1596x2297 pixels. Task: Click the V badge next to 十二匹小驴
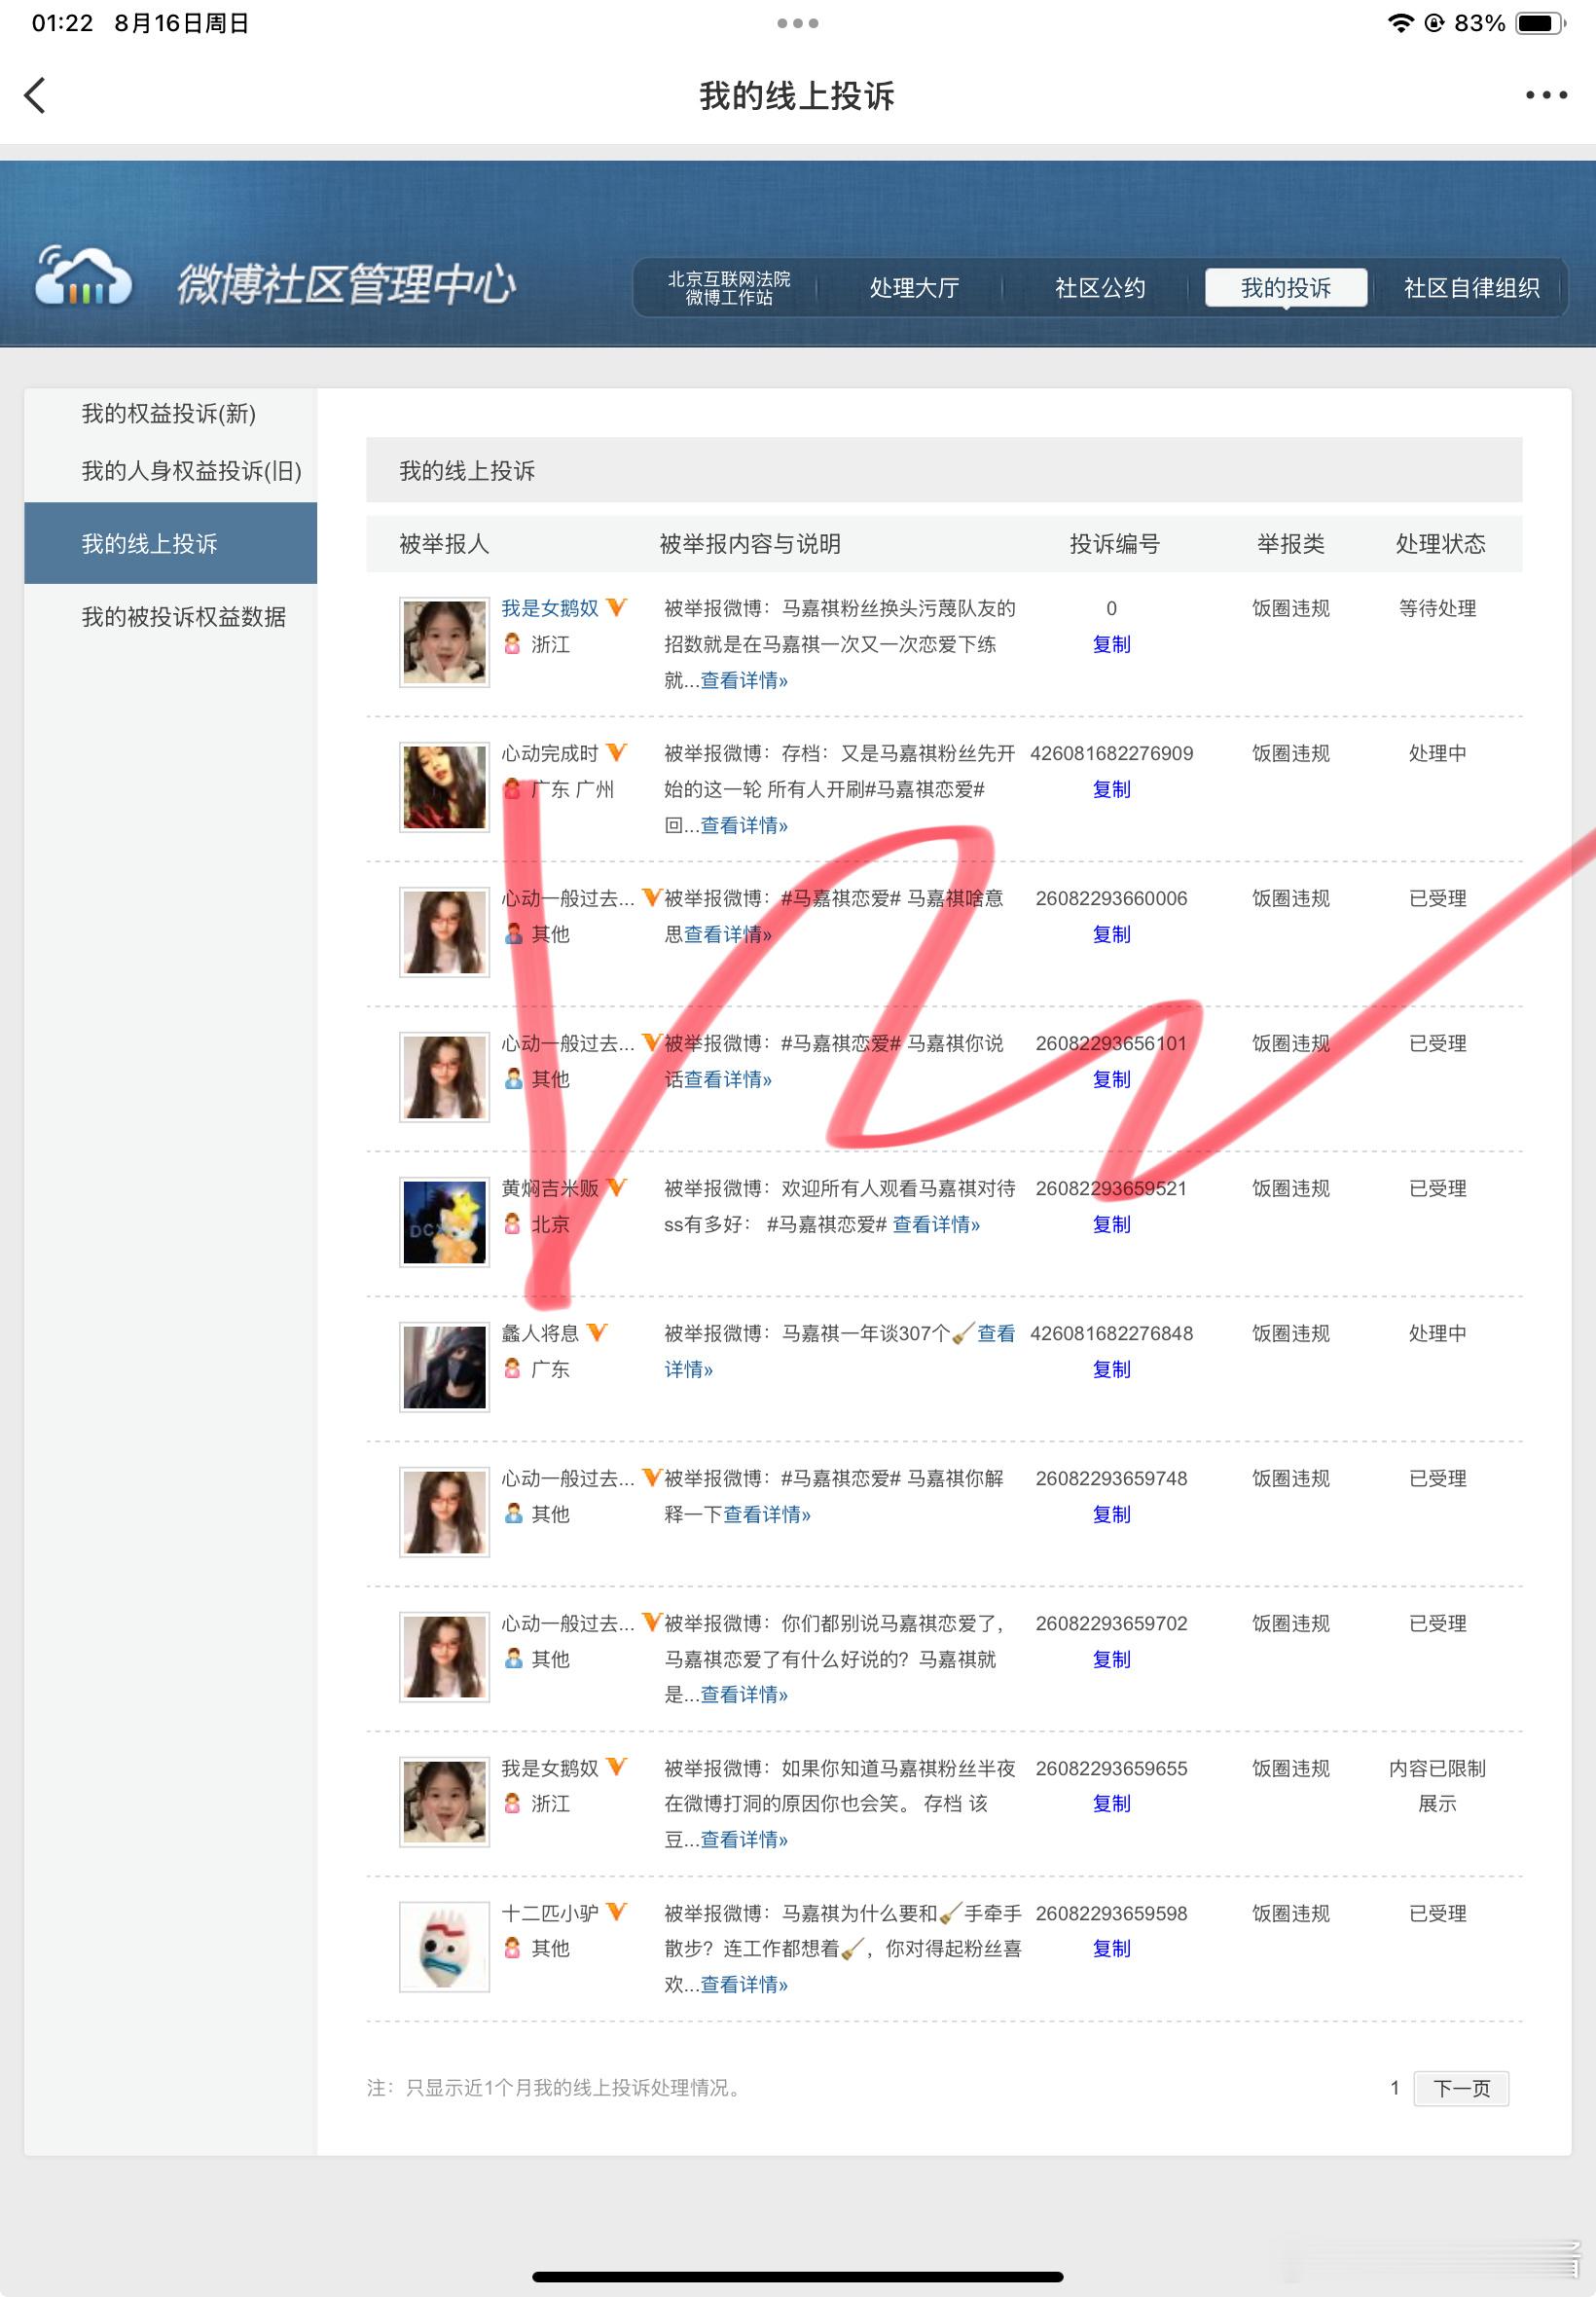pyautogui.click(x=617, y=1912)
